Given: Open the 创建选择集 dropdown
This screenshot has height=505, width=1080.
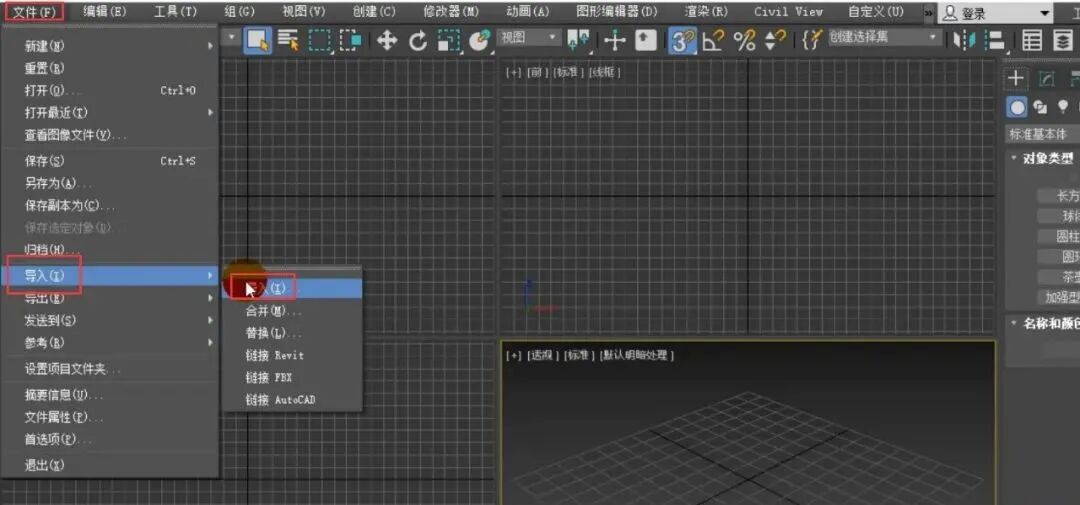Looking at the screenshot, I should [x=884, y=37].
